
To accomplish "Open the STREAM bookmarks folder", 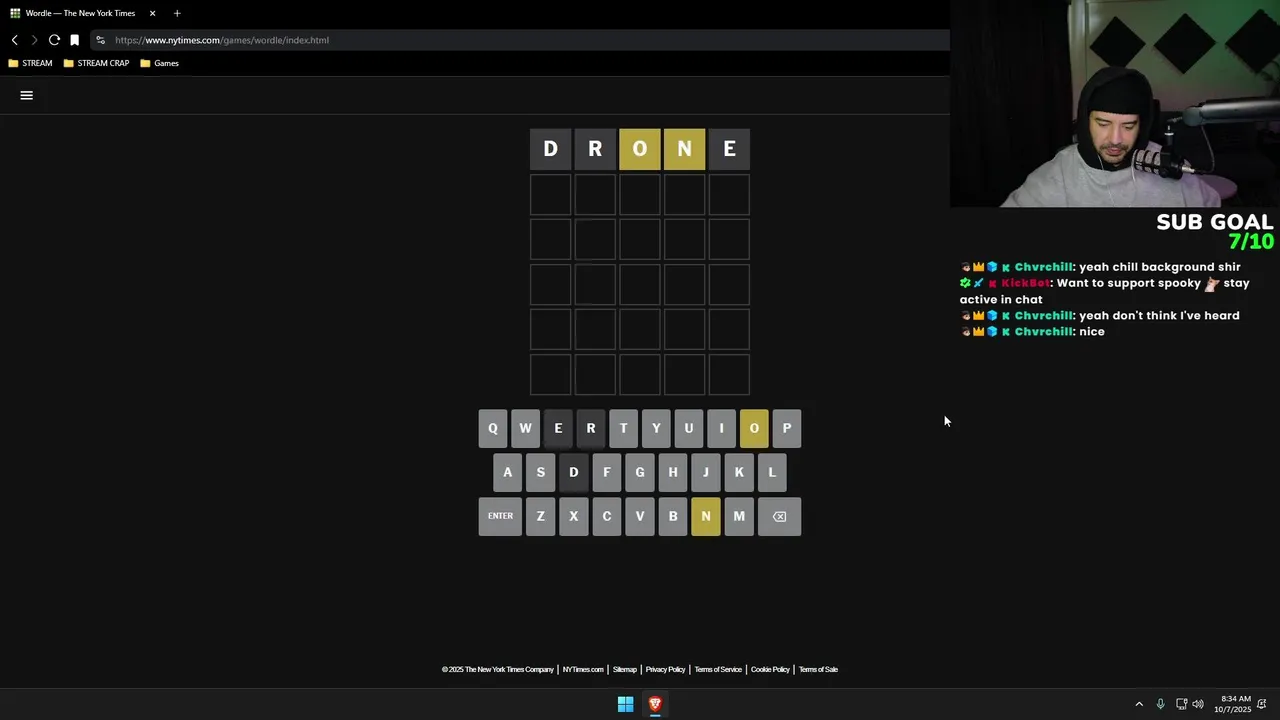I will 30,63.
